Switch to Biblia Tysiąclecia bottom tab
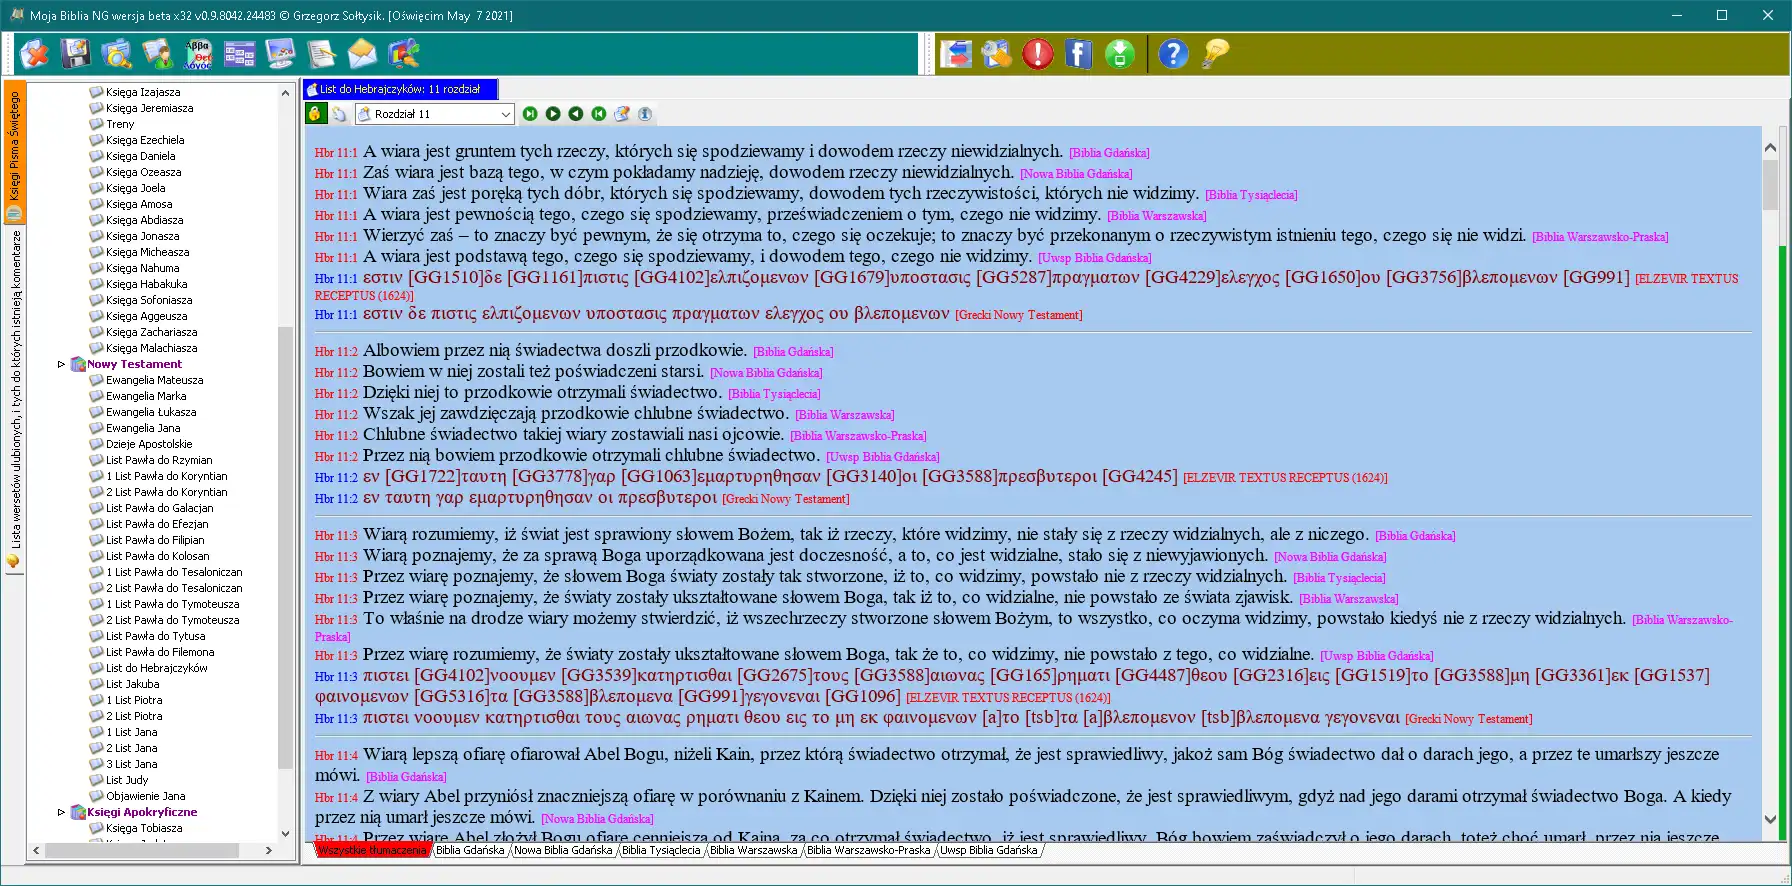Viewport: 1792px width, 886px height. pyautogui.click(x=661, y=850)
